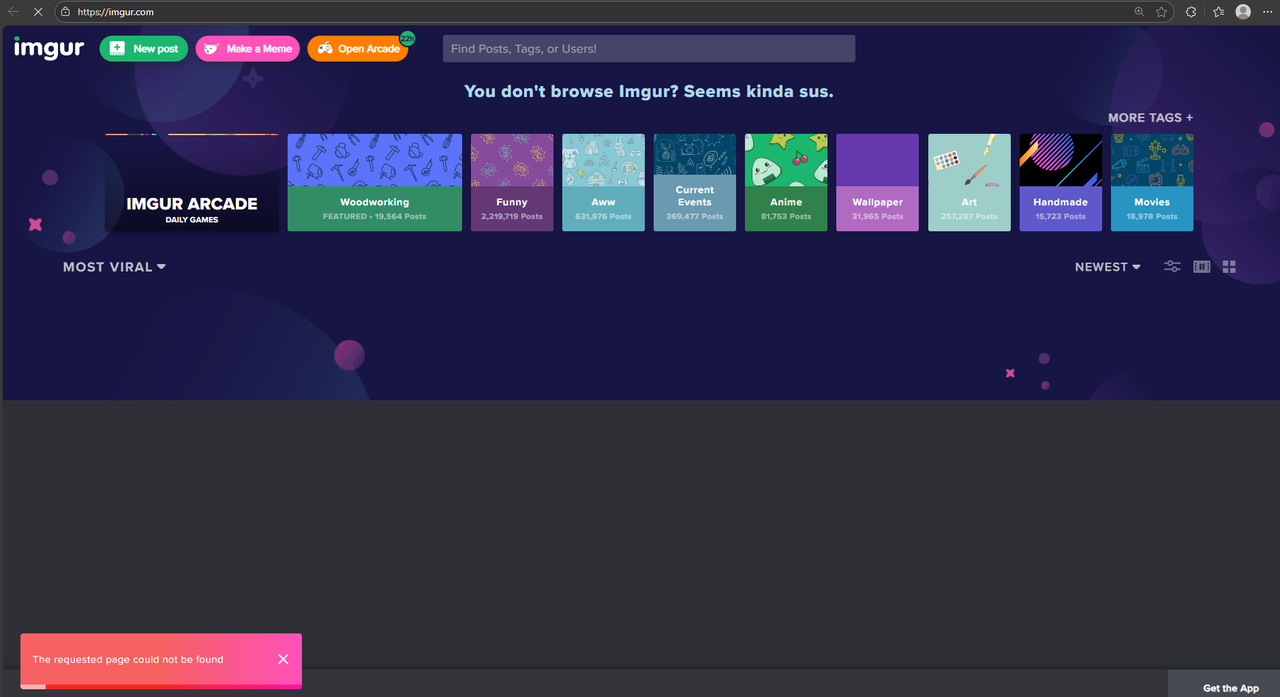Click the Imgur logo
The image size is (1280, 697).
click(x=49, y=48)
